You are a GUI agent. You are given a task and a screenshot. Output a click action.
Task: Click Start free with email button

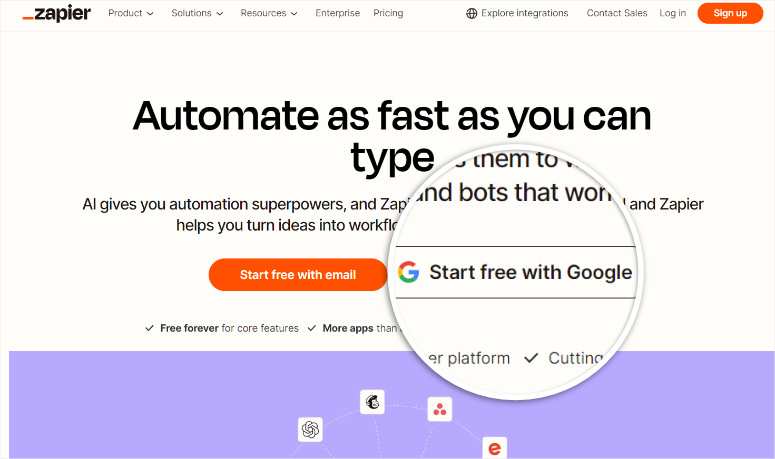coord(298,275)
